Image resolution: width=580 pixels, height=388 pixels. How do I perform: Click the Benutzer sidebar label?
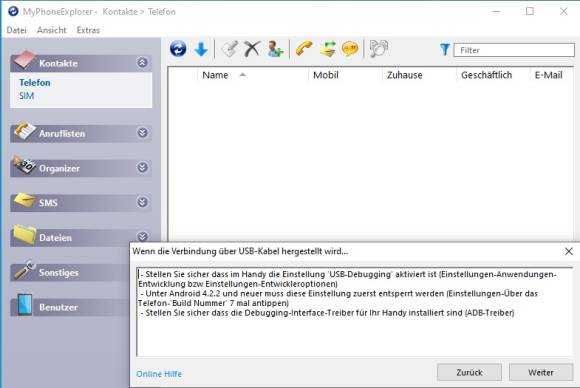(x=58, y=307)
